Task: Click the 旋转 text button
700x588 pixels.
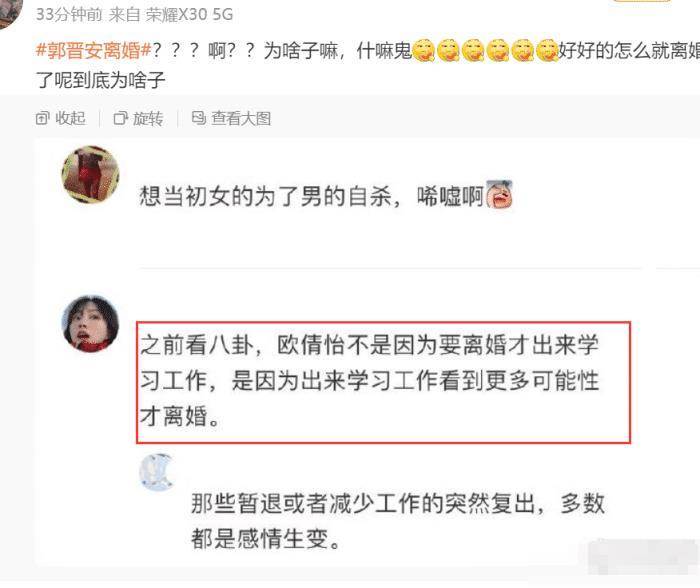Action: tap(148, 118)
